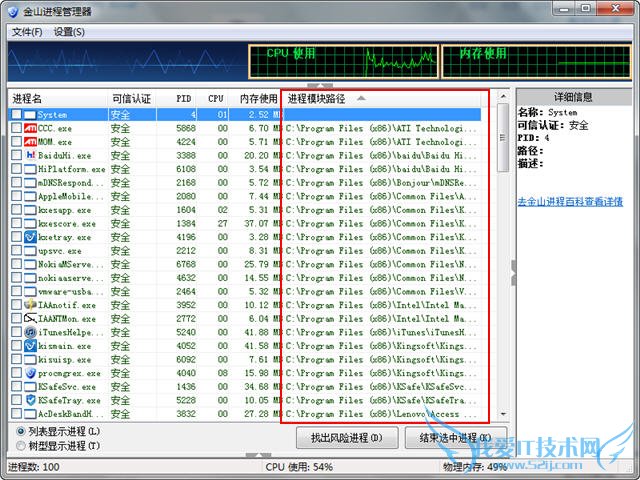Sort by 进程名 column header
Screen dimensions: 640x480
[57, 98]
